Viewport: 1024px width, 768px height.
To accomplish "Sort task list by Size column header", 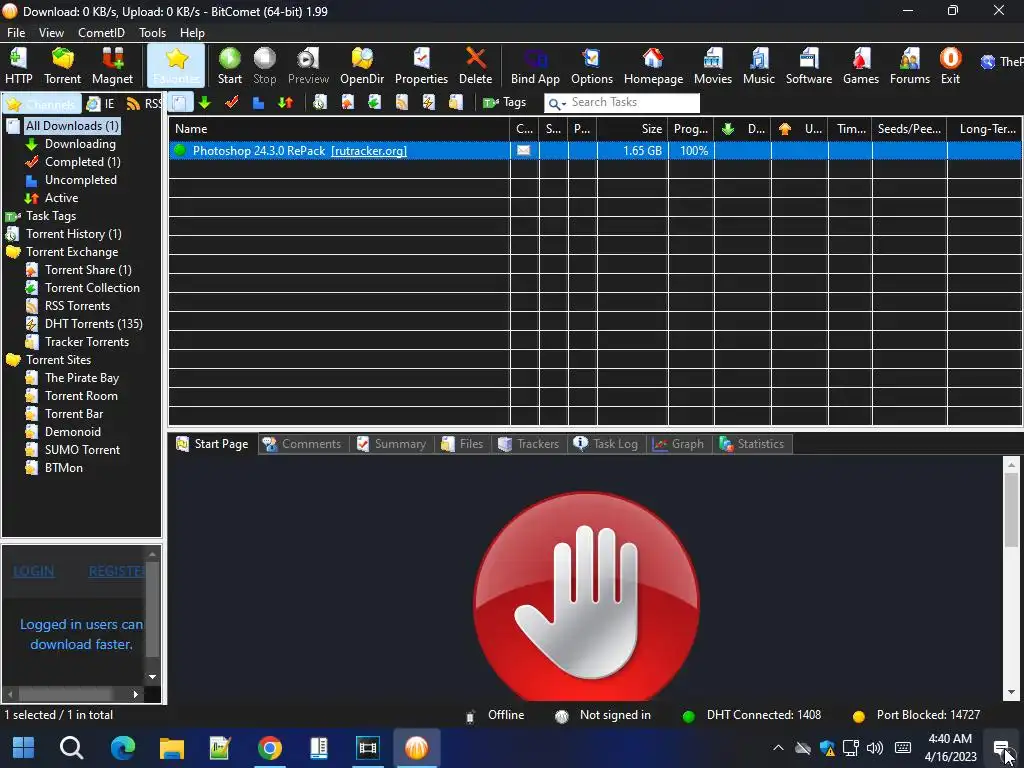I will 632,129.
